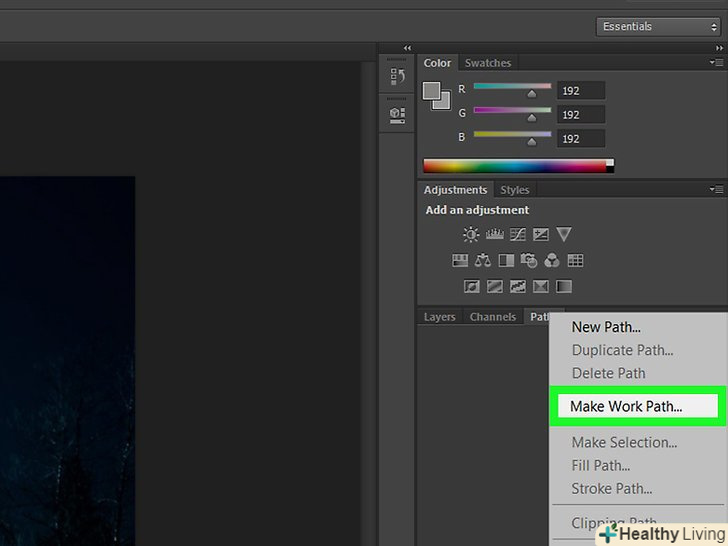The image size is (728, 546).
Task: Click the R value input field
Action: (x=581, y=90)
